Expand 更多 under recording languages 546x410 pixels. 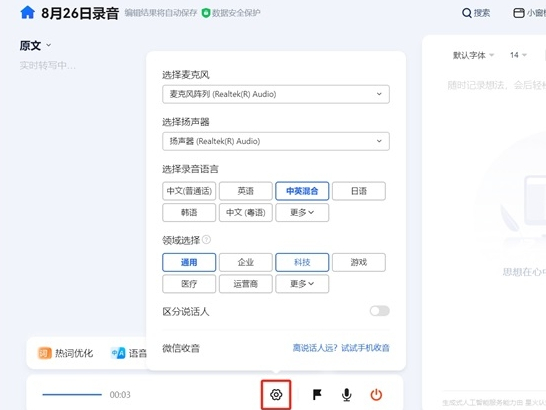pos(302,212)
